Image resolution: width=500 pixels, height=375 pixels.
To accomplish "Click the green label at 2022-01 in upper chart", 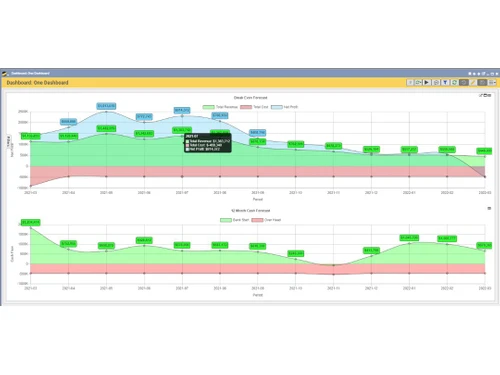I will tap(409, 149).
